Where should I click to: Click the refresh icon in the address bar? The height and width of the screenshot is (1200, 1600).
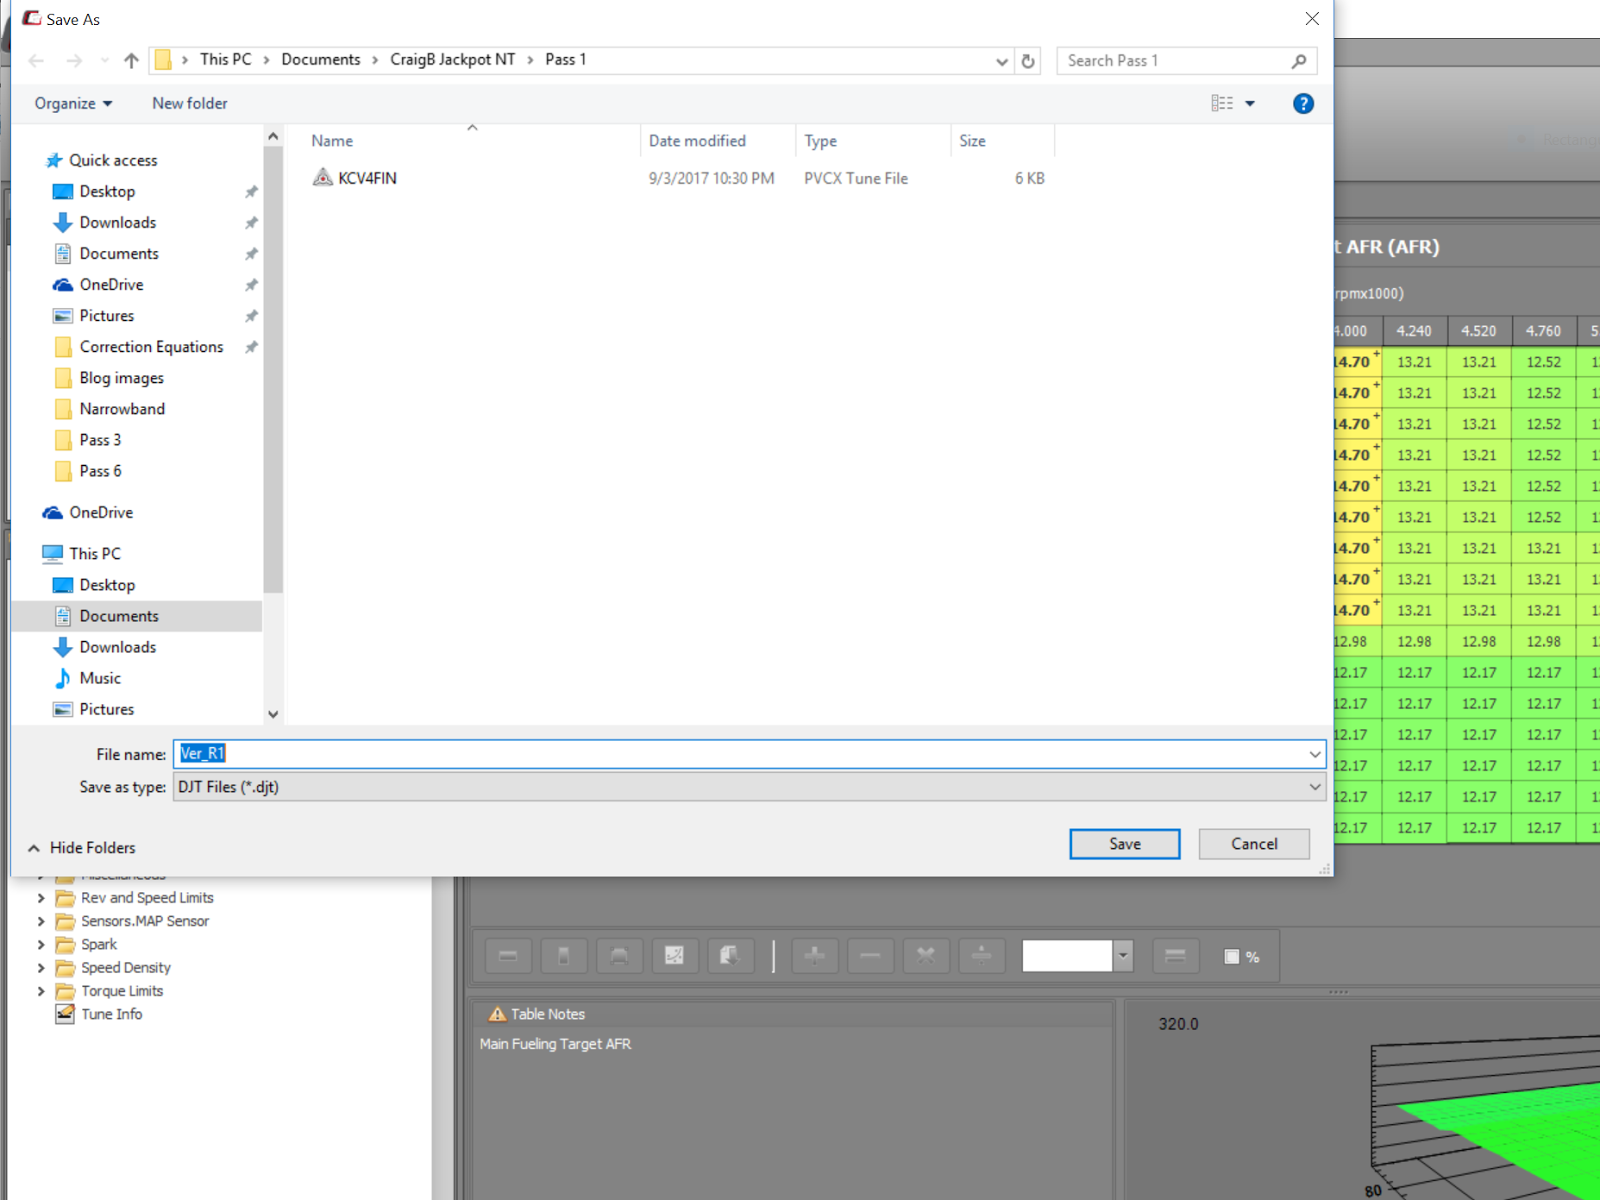[1028, 60]
